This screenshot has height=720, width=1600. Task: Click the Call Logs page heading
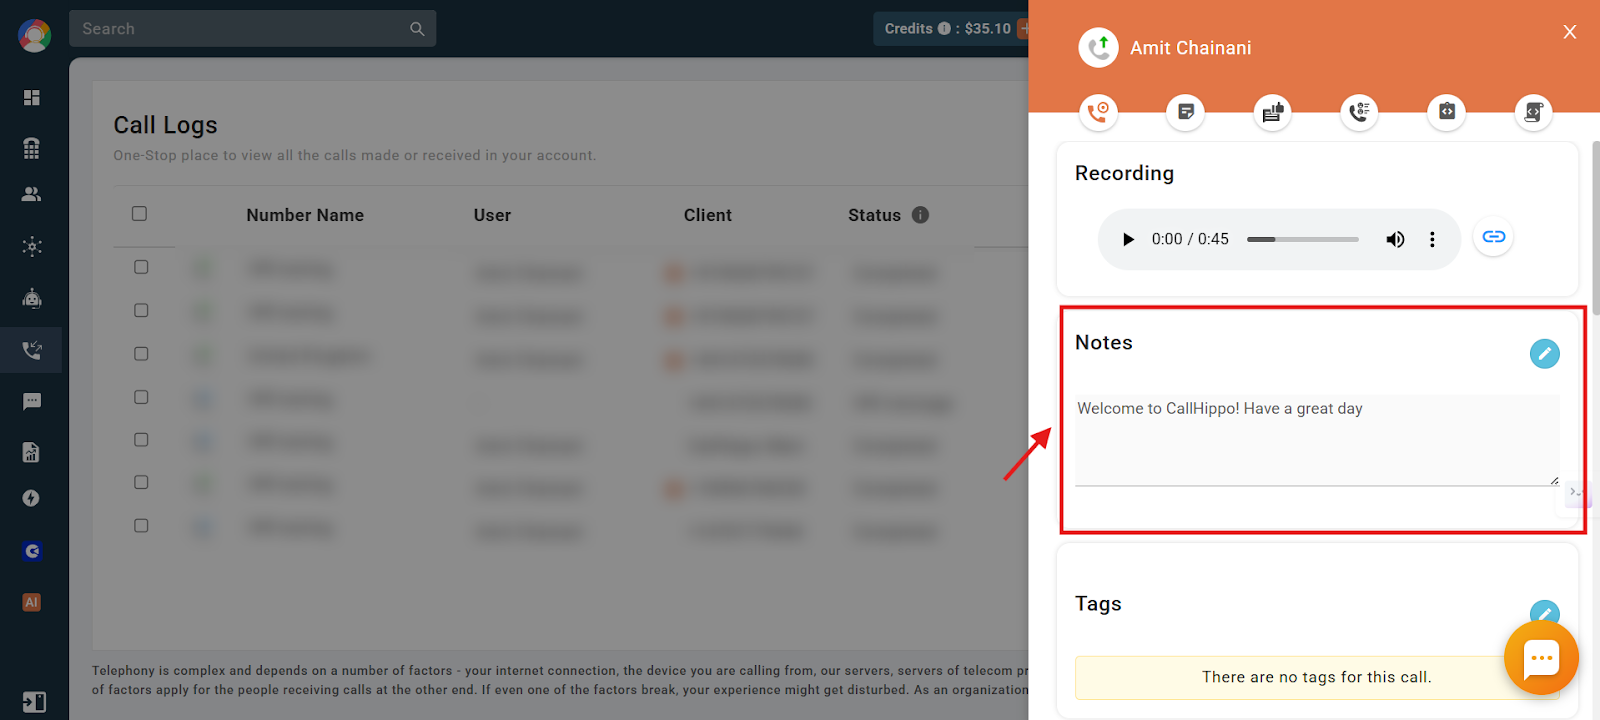165,125
